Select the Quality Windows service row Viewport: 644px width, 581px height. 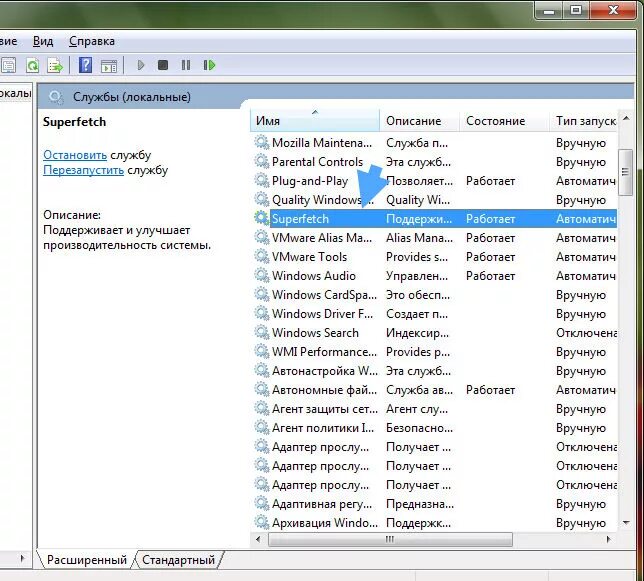pos(435,200)
